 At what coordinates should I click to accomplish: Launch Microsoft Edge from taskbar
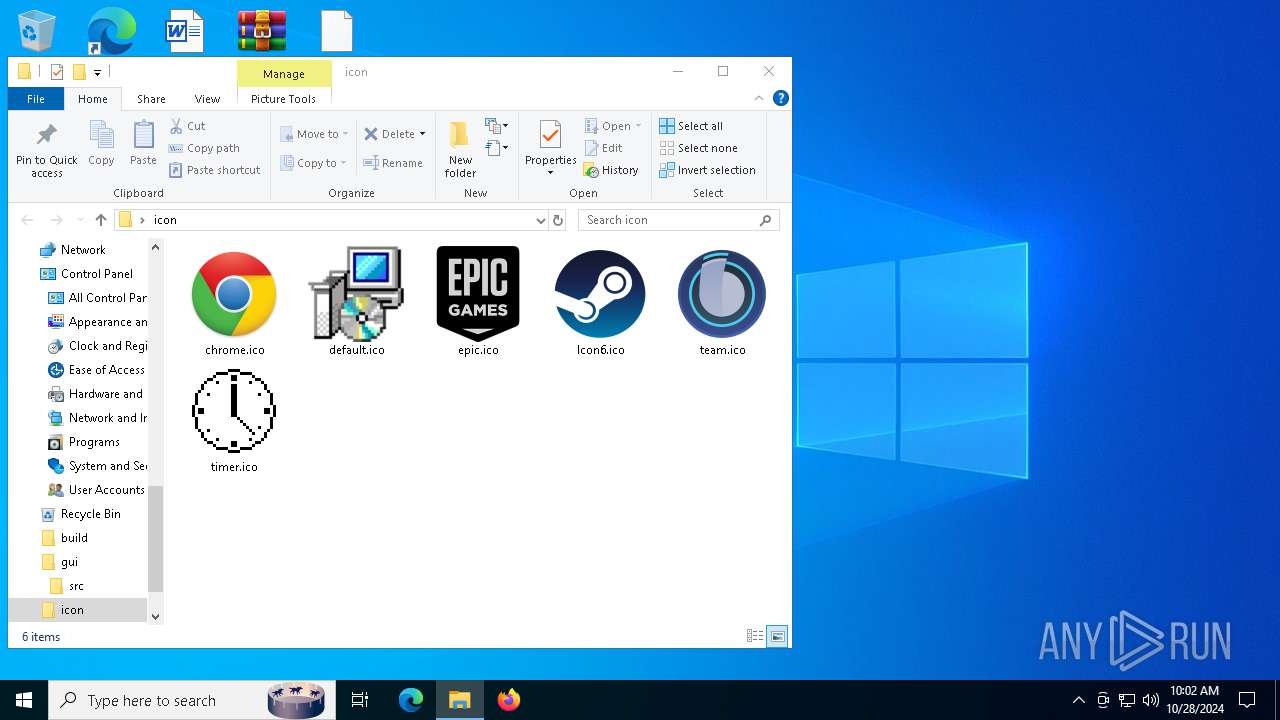(411, 700)
